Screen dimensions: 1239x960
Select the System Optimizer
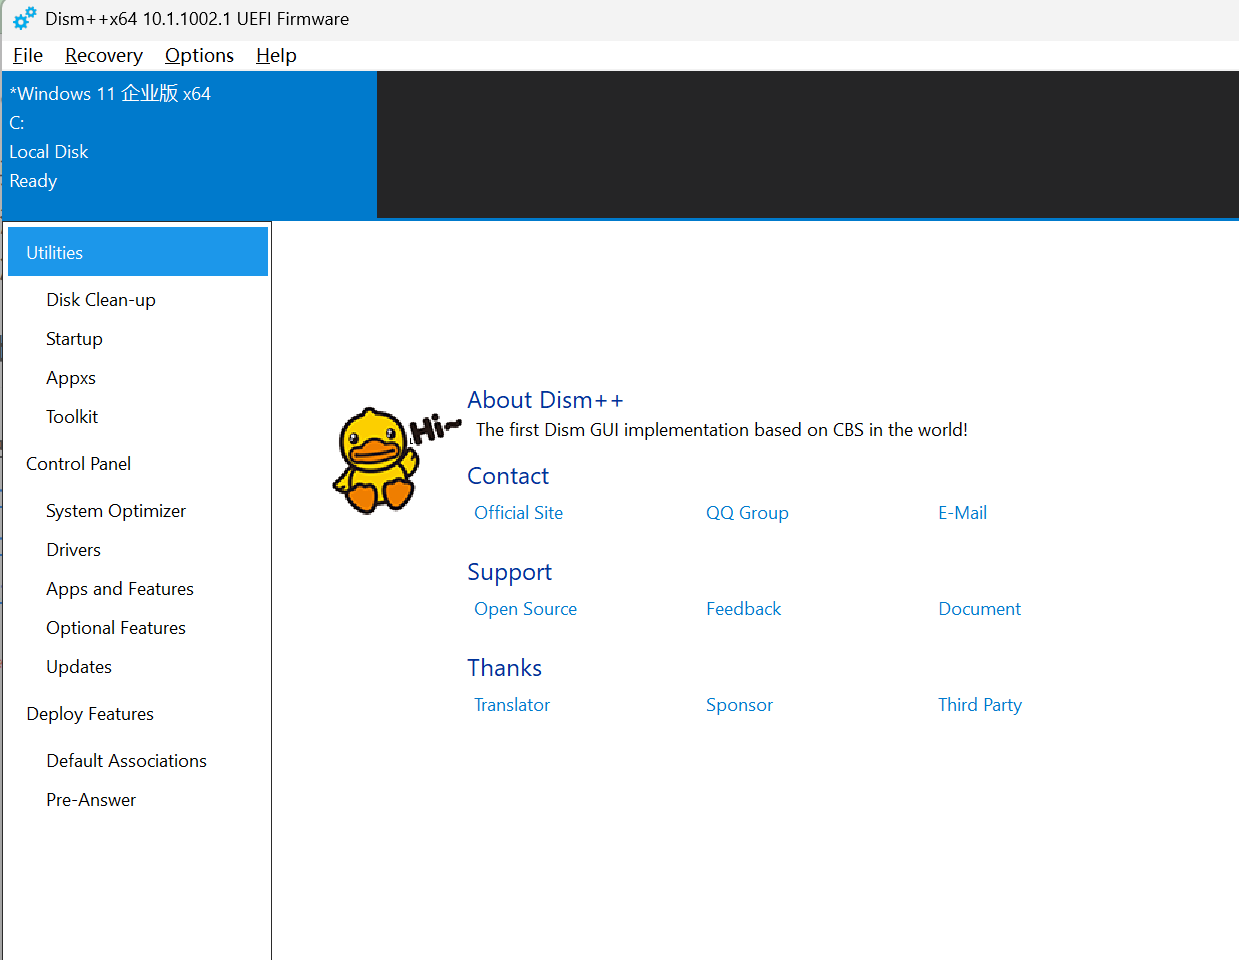pos(115,510)
